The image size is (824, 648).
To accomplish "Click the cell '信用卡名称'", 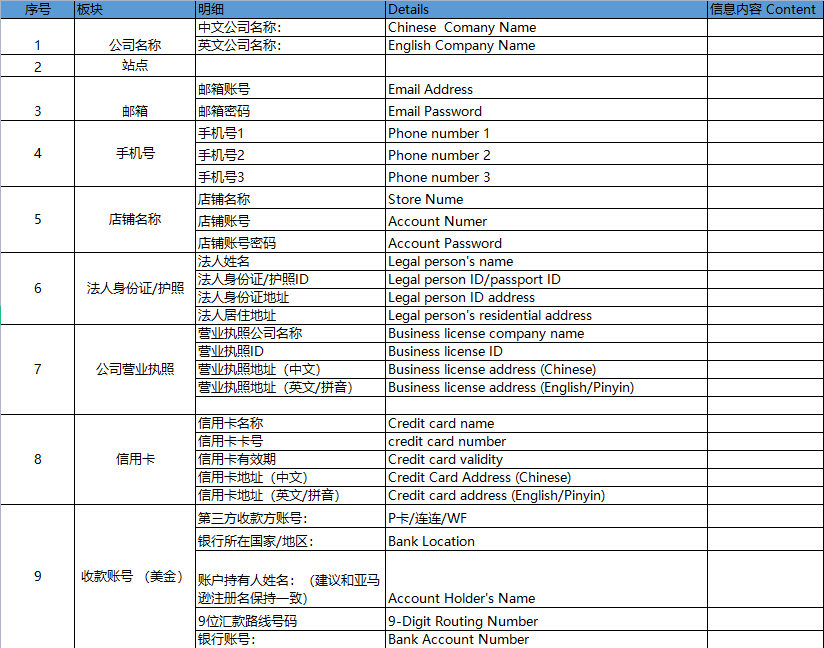I will 291,423.
